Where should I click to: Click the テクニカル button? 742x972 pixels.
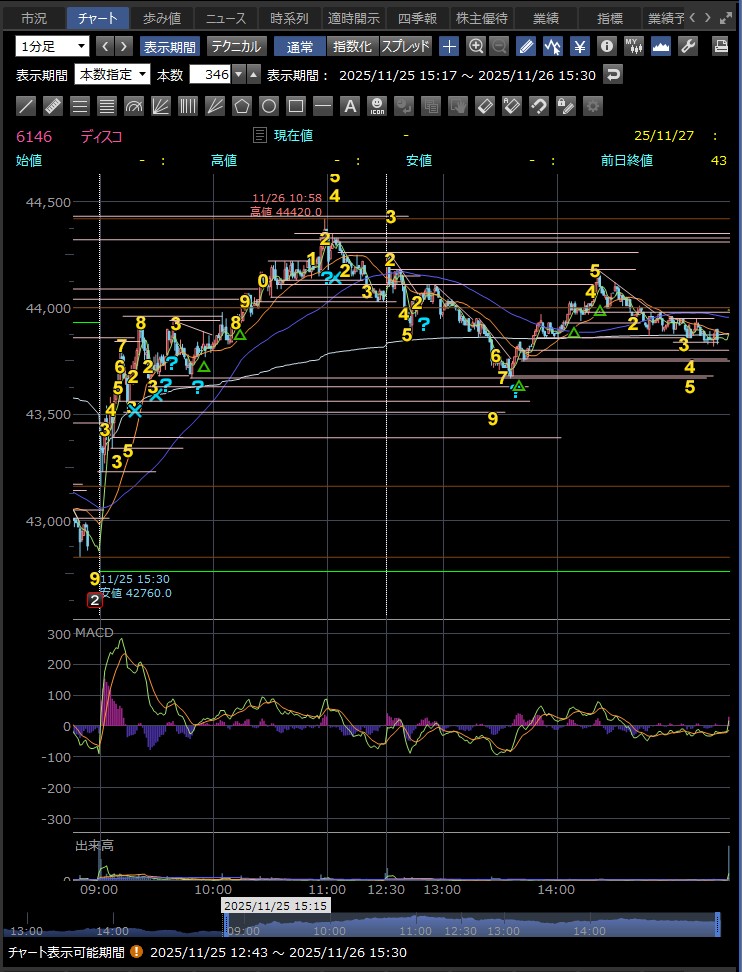tap(236, 46)
